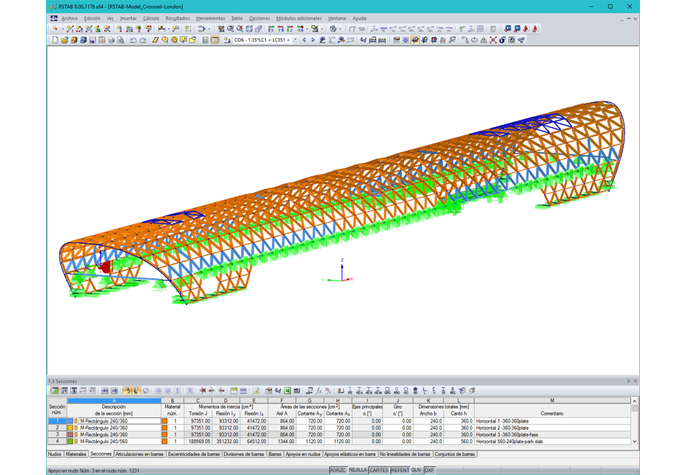Viewport: 686px width, 475px height.
Task: Click the first icon in the table toolbar
Action: 55,390
